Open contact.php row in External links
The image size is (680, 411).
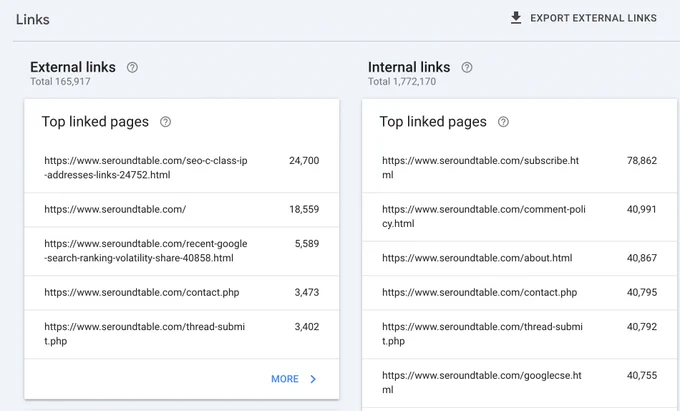182,293
